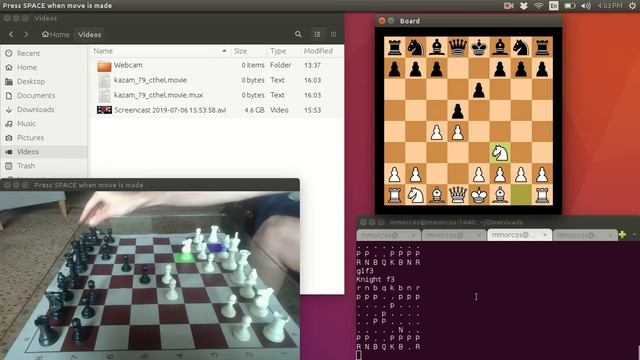Open battery indicator menu
640x360 pixels.
570,6
